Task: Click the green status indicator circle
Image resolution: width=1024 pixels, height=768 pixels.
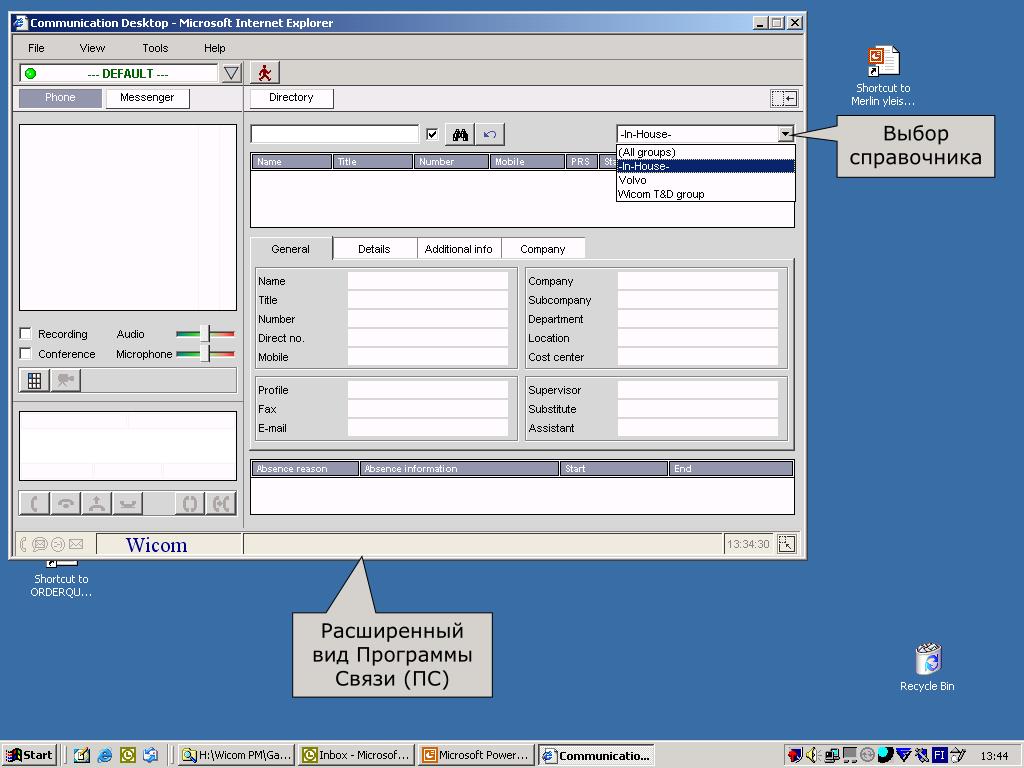Action: (30, 73)
